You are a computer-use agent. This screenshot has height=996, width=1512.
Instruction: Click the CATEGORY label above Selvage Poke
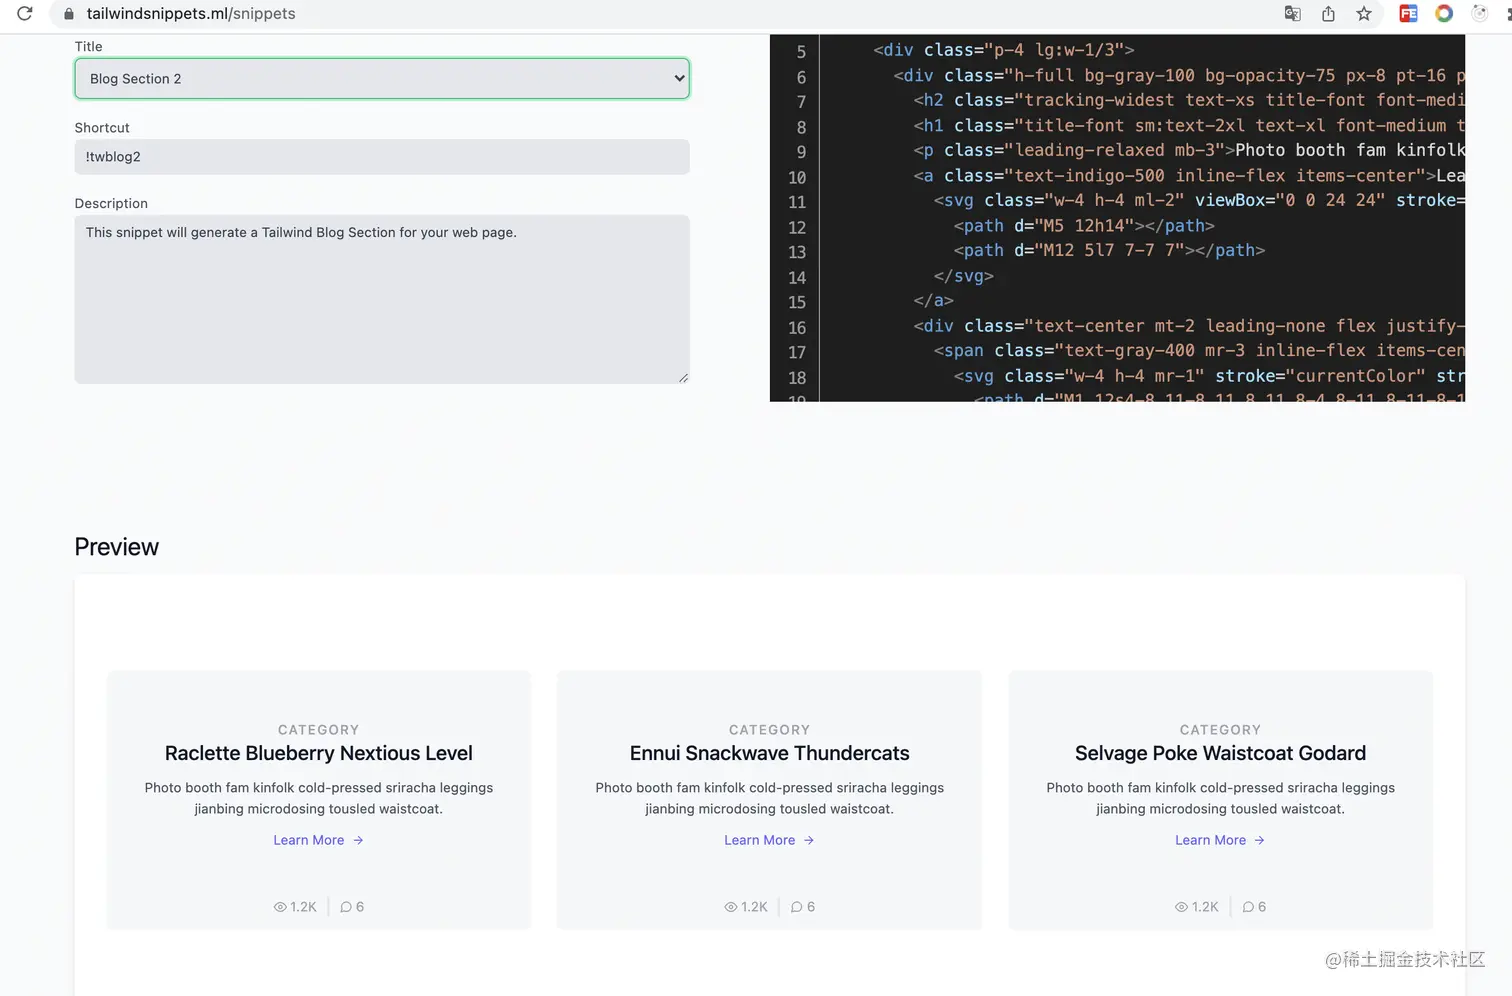[x=1220, y=730]
